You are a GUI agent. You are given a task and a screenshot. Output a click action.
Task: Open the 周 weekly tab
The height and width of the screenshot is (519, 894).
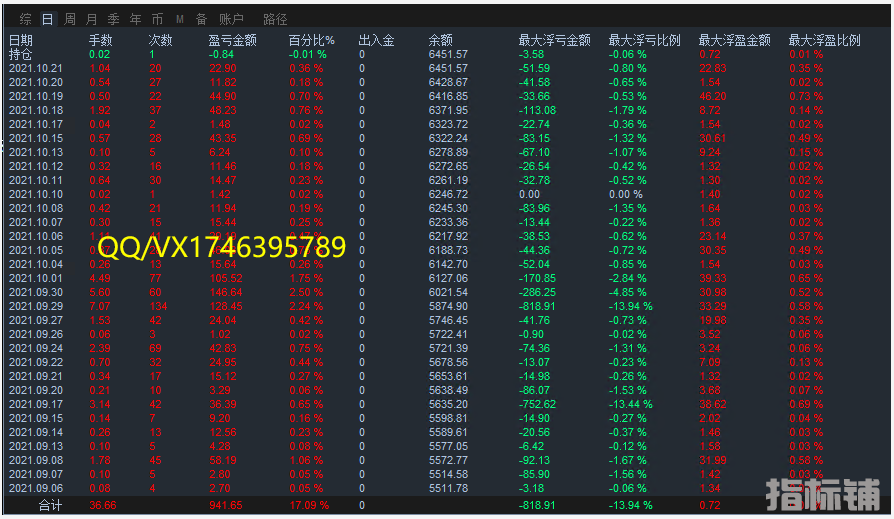[x=70, y=19]
